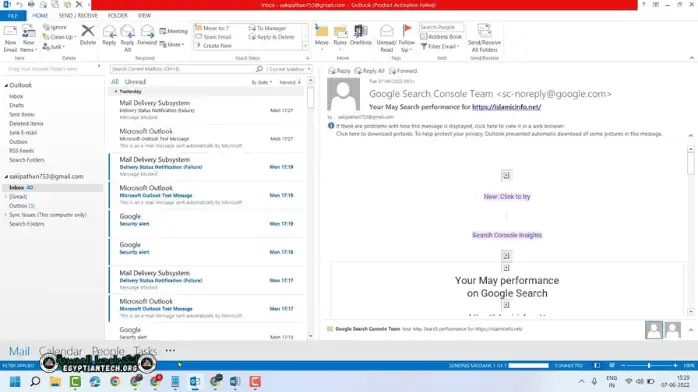The image size is (698, 392).
Task: Select Reply & Delete quick step
Action: click(x=272, y=37)
